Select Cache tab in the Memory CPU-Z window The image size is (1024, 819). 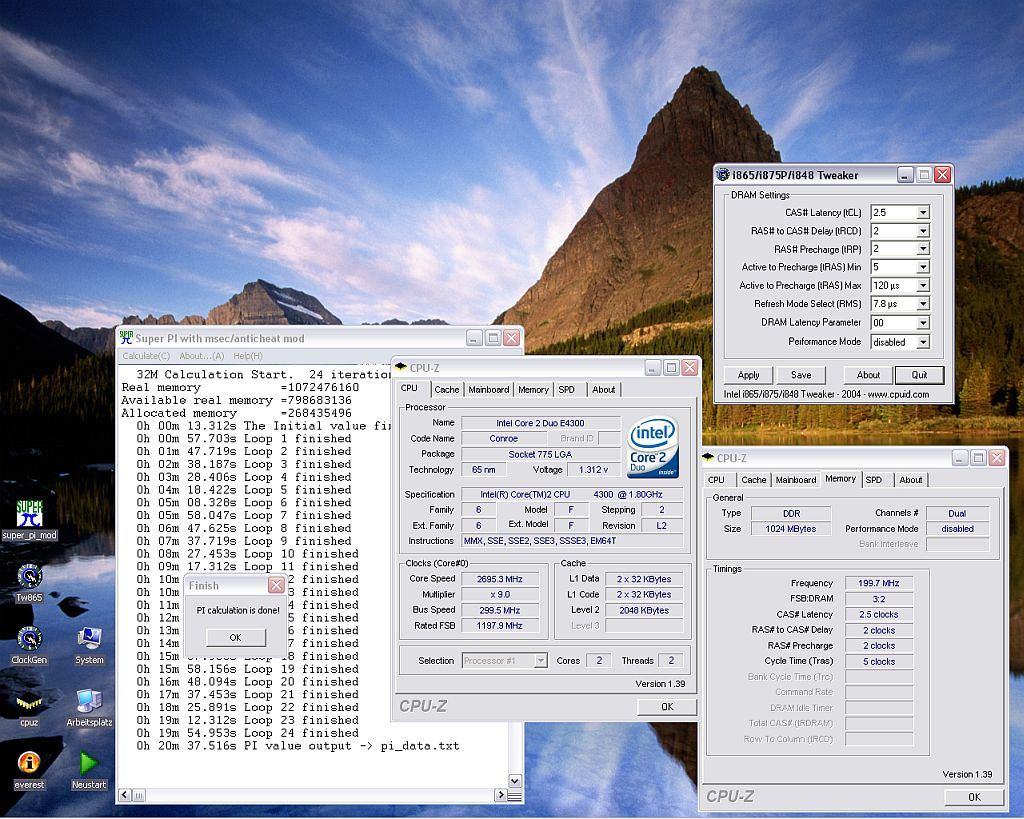coord(754,479)
